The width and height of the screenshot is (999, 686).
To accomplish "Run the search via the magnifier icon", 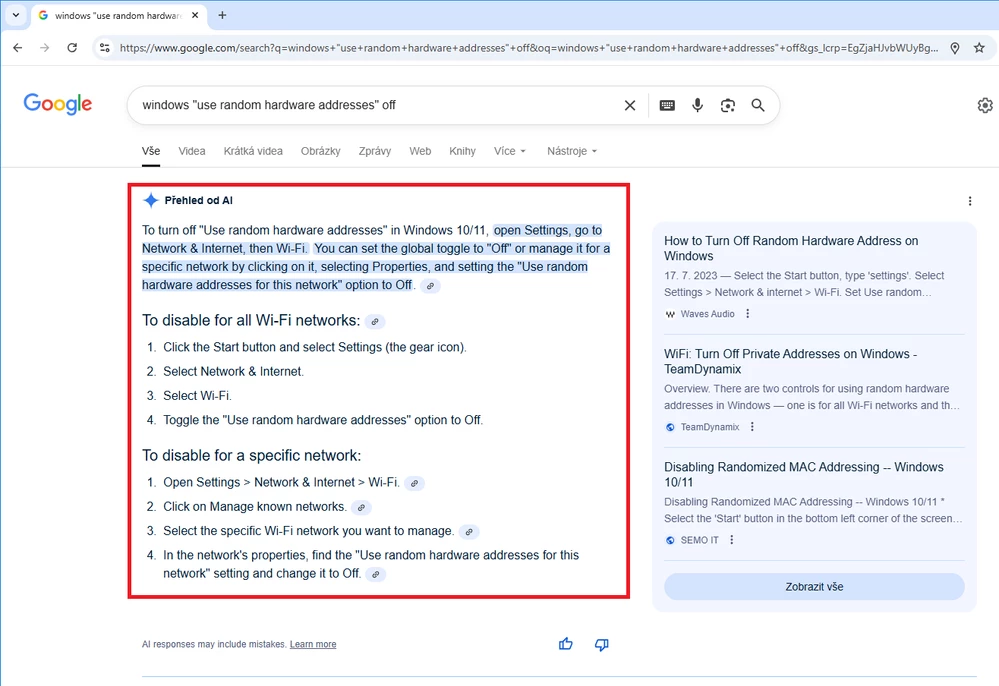I will click(x=757, y=105).
